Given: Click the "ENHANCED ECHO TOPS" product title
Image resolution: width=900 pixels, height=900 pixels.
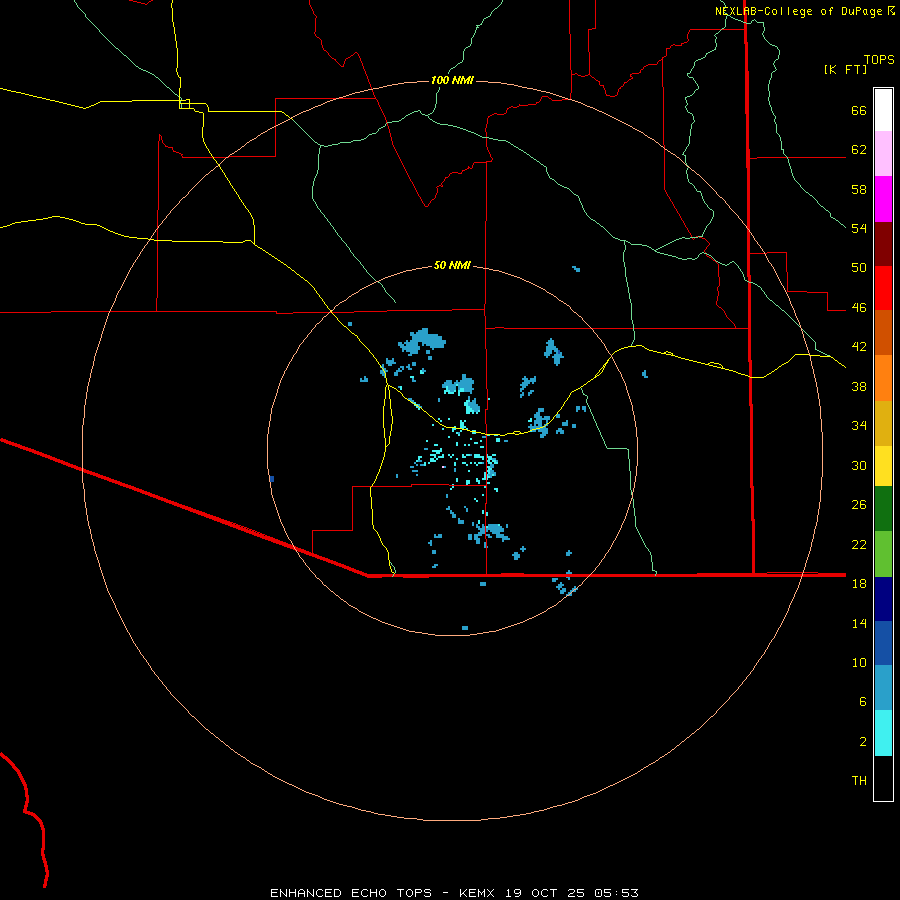Looking at the screenshot, I should point(351,893).
